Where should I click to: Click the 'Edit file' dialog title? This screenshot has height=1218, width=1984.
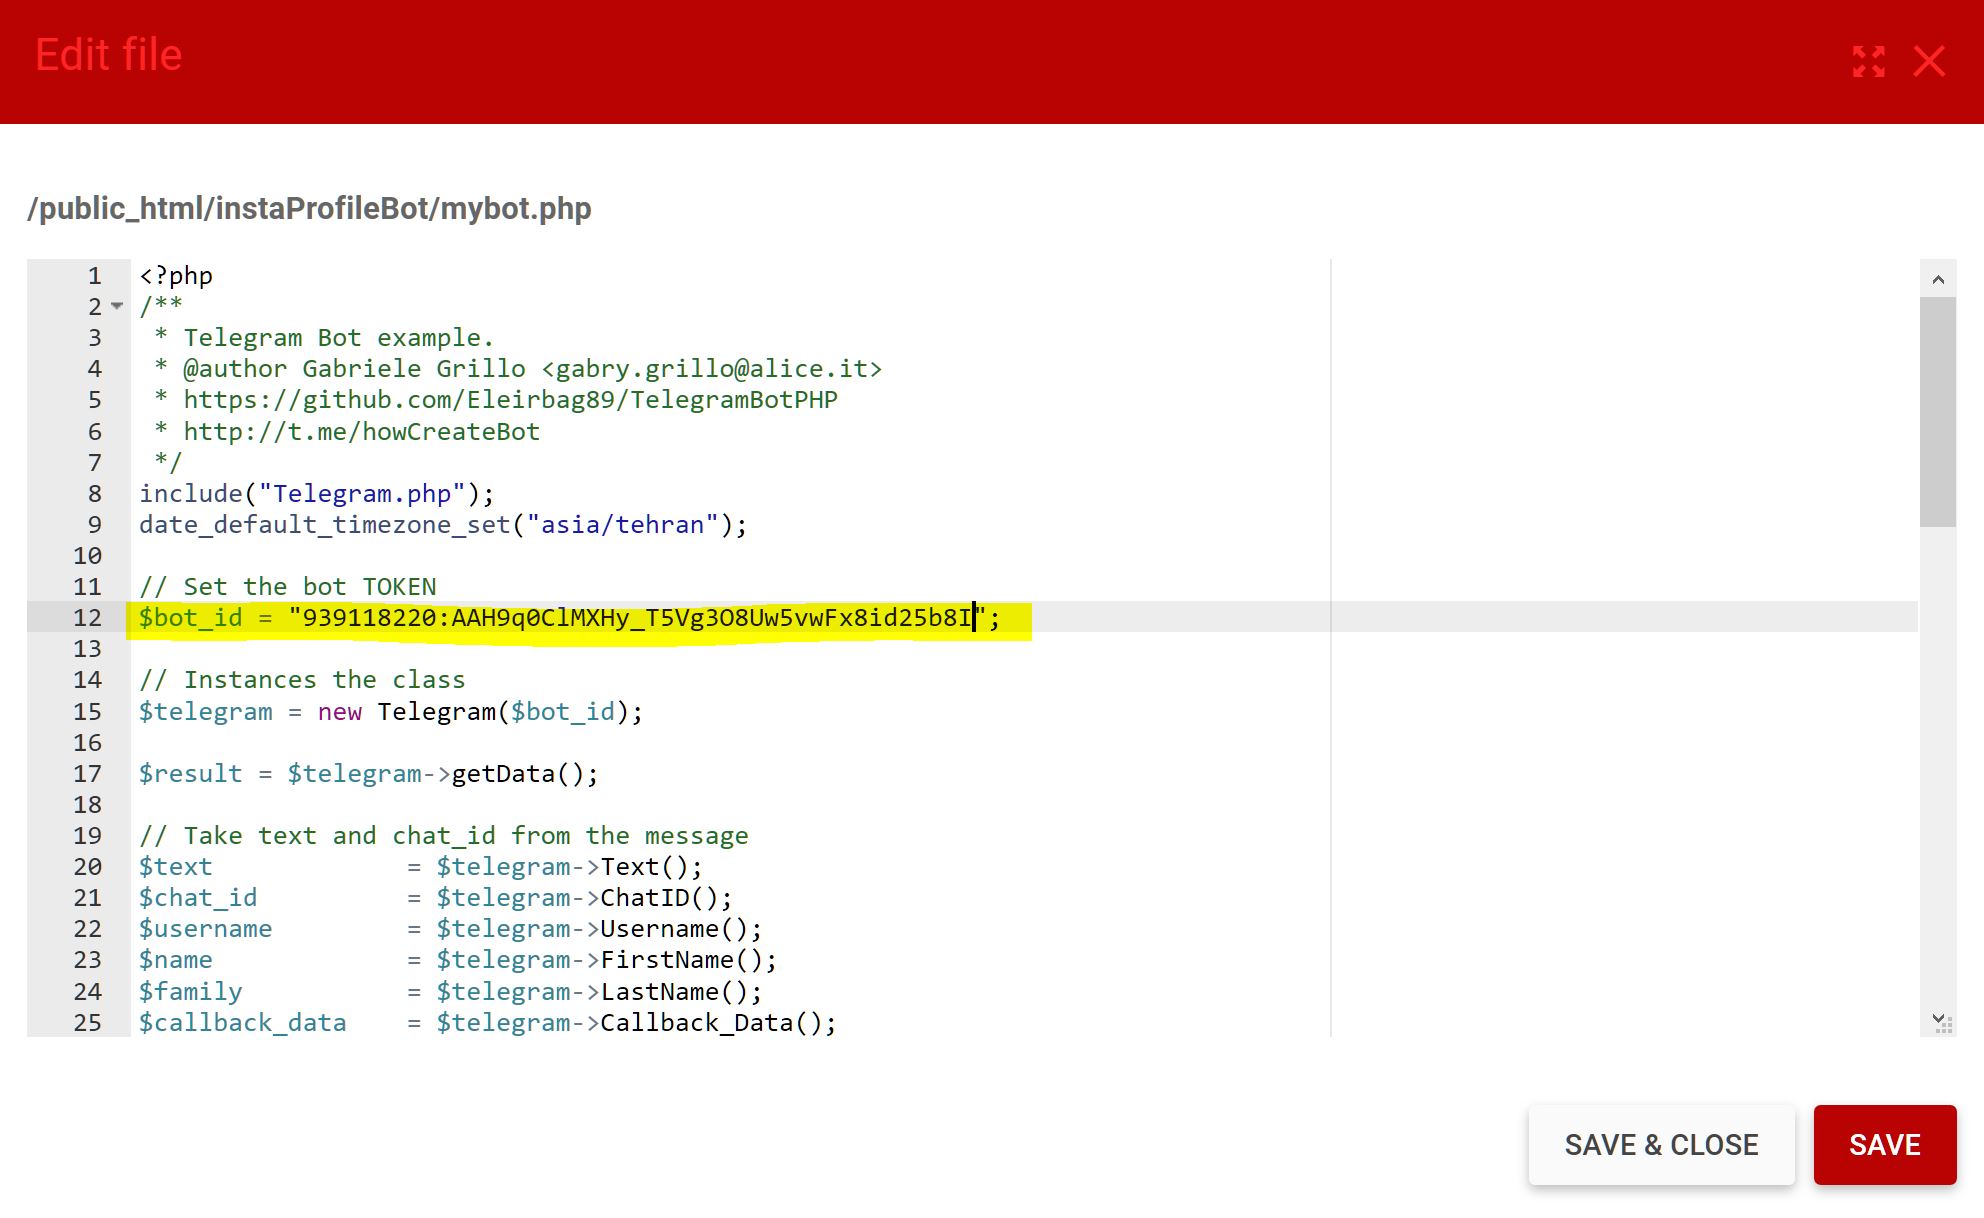pyautogui.click(x=109, y=55)
